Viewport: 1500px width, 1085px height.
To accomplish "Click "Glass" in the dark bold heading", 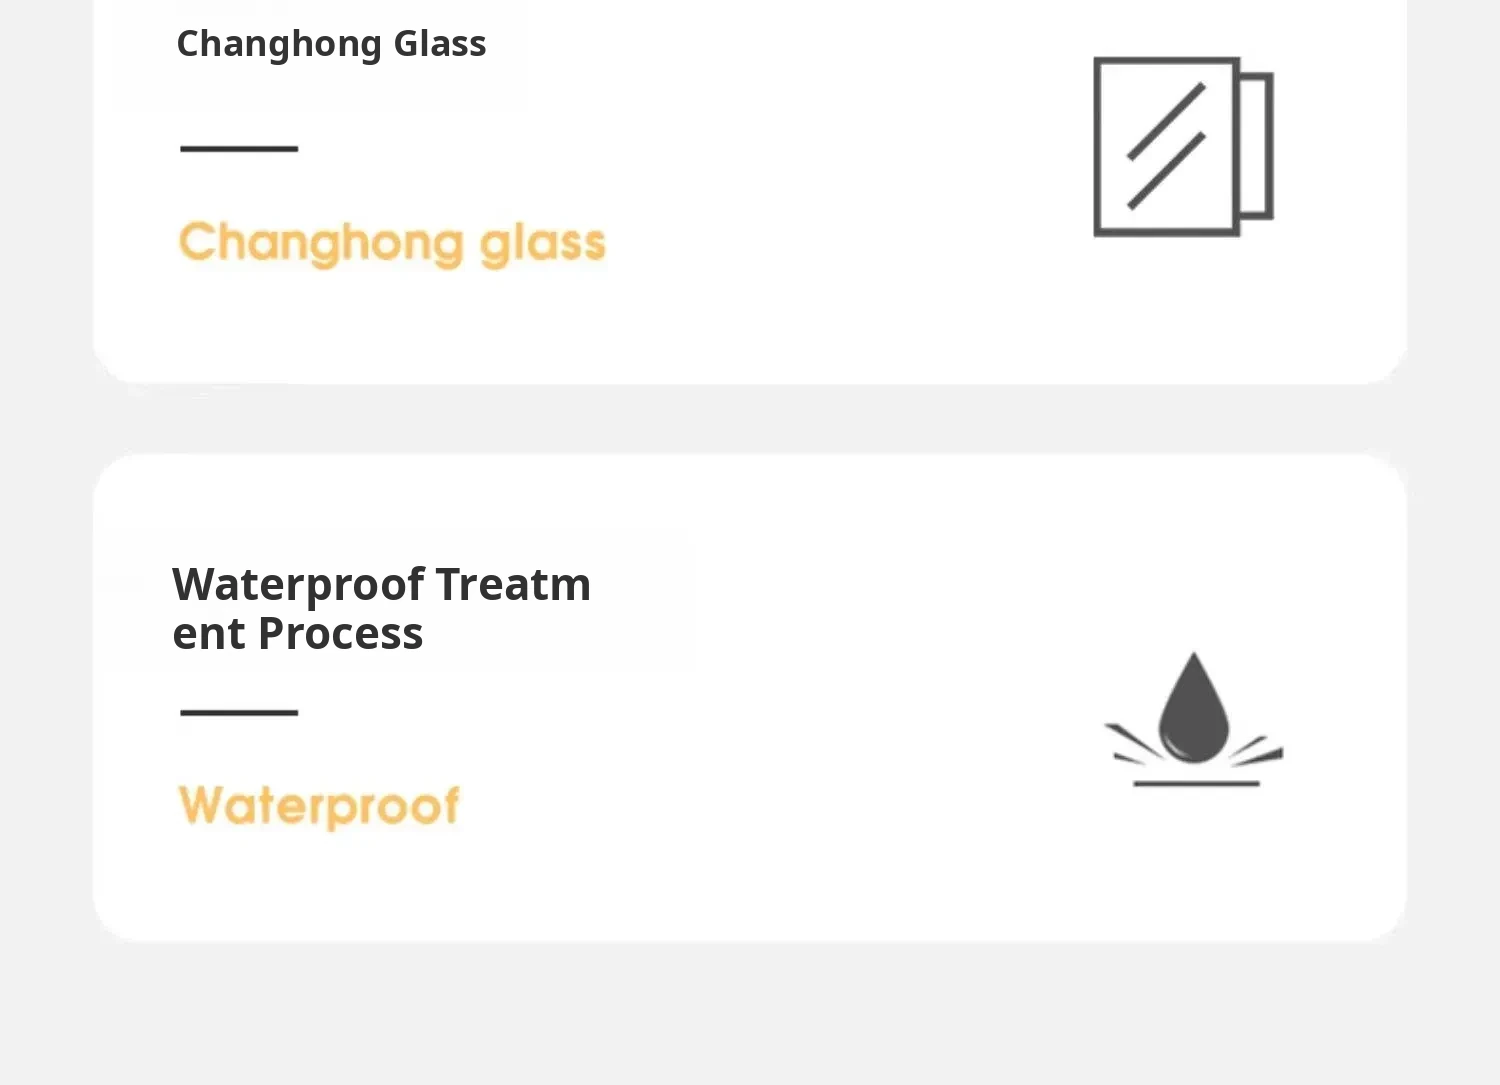I will click(x=439, y=44).
